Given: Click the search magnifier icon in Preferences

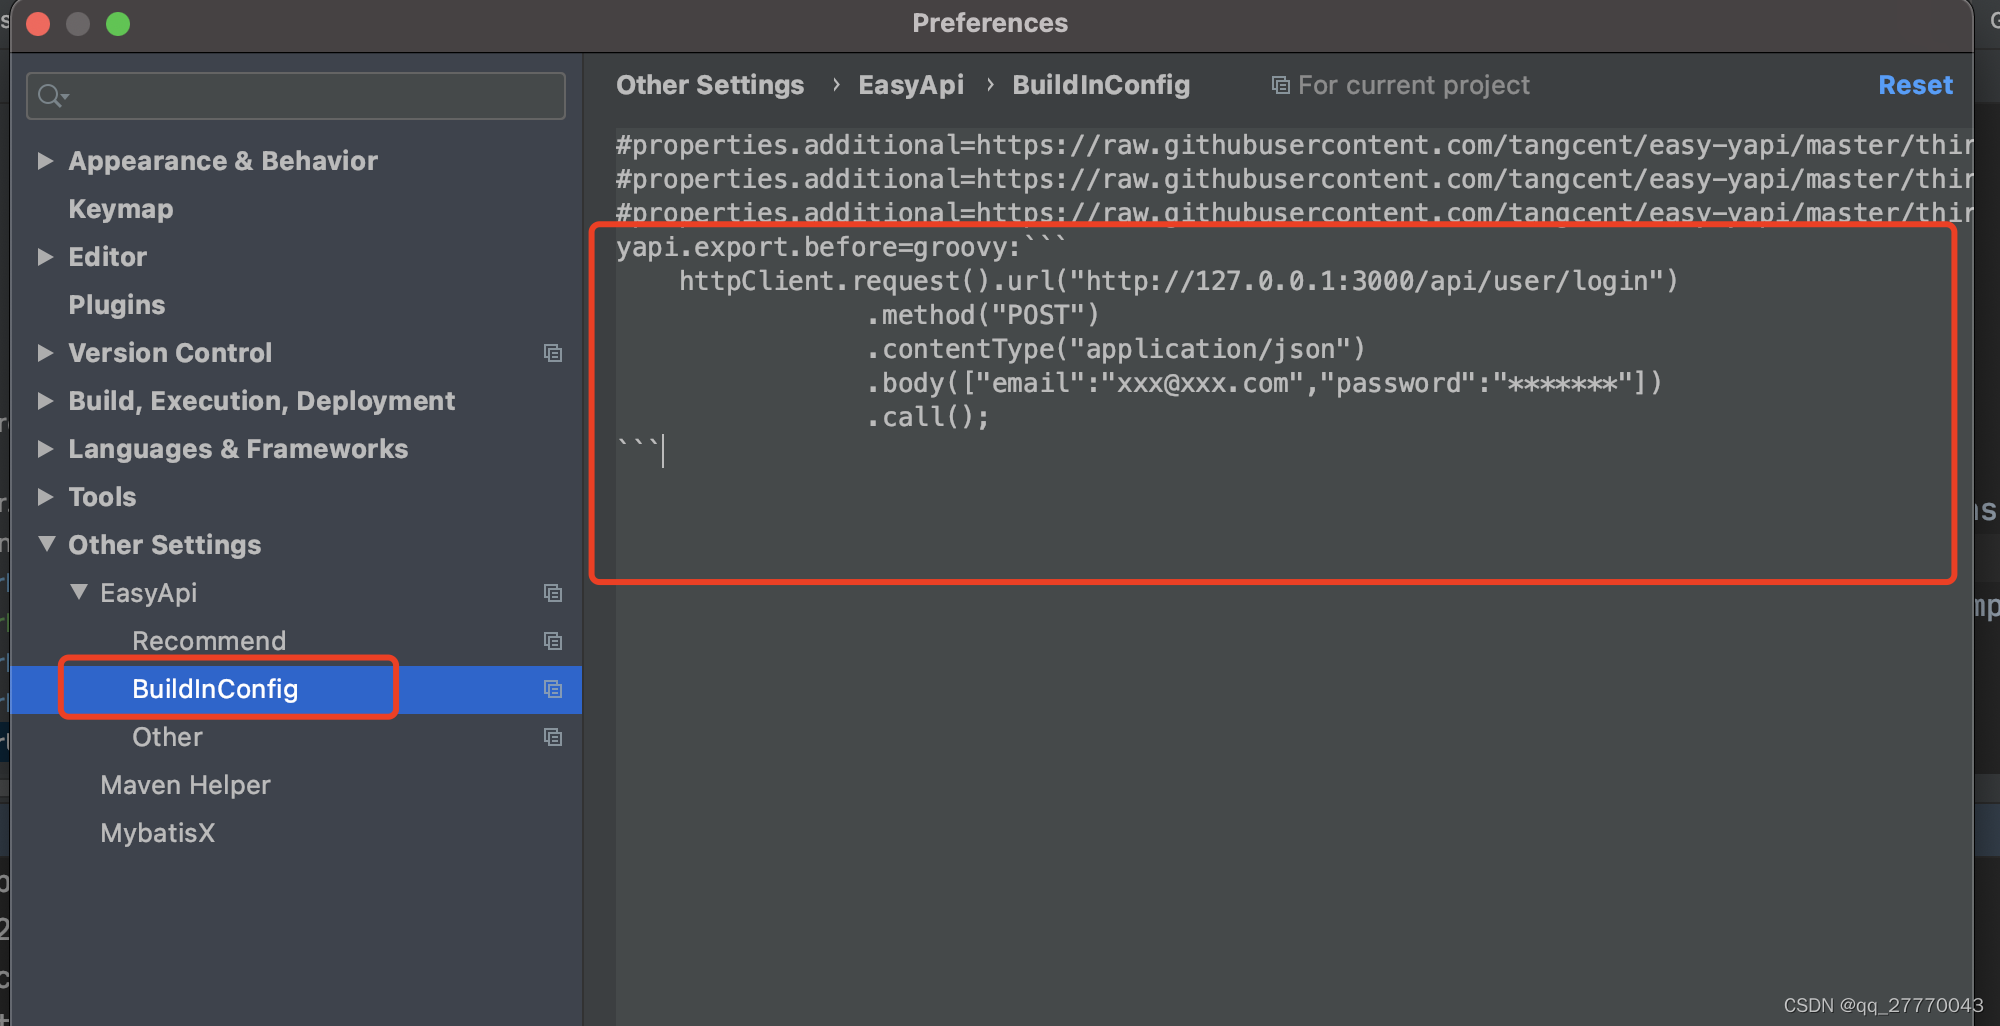Looking at the screenshot, I should 51,96.
